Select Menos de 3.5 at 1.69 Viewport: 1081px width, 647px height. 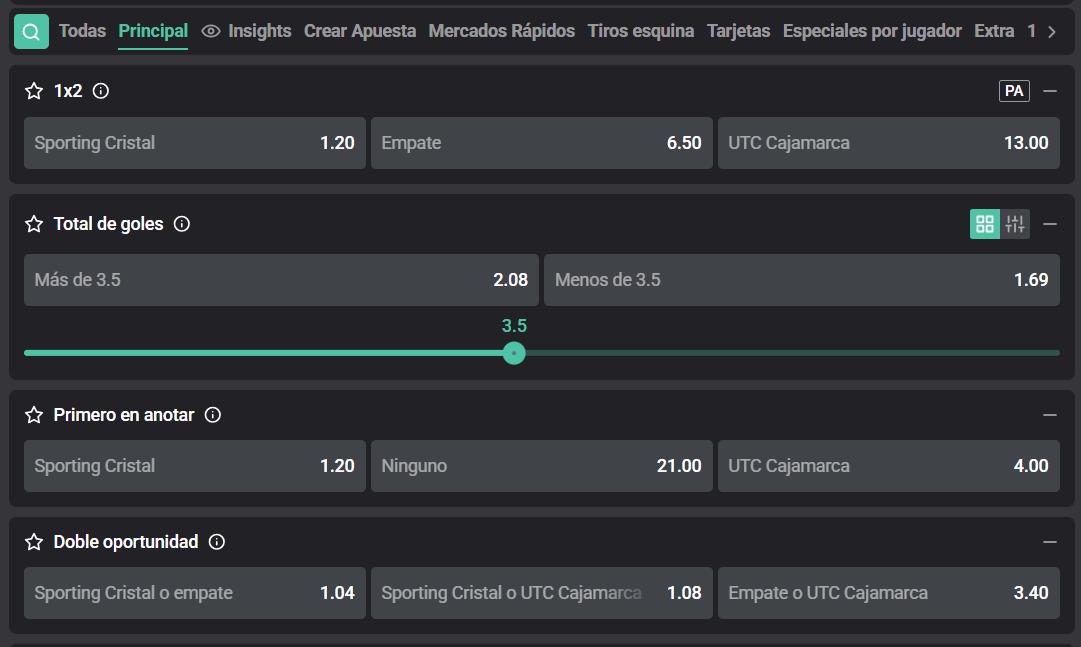point(802,280)
